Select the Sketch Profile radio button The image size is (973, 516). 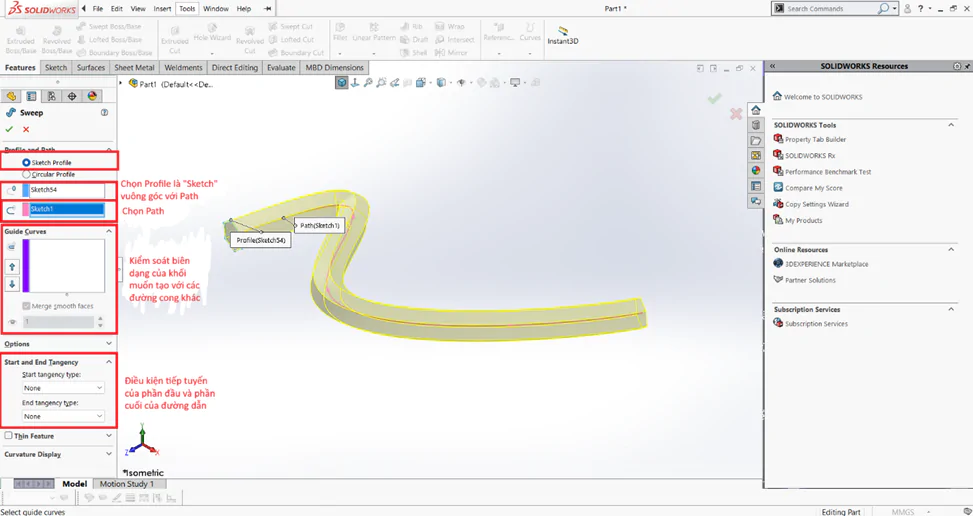(26, 162)
